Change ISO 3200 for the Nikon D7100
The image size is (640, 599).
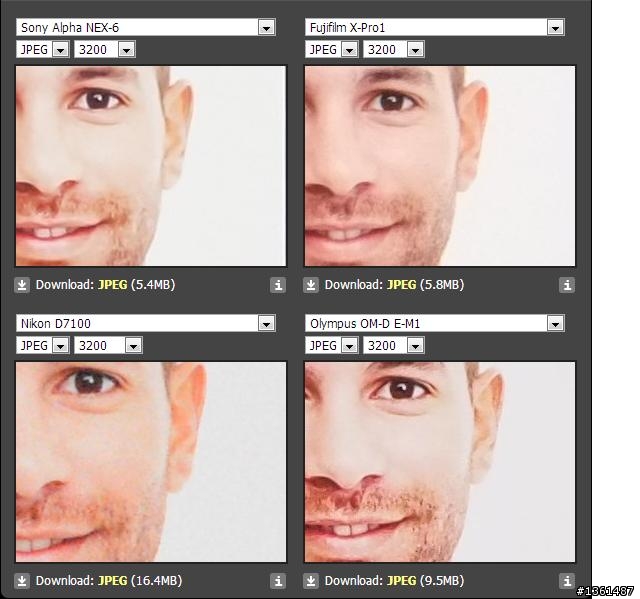pos(108,346)
